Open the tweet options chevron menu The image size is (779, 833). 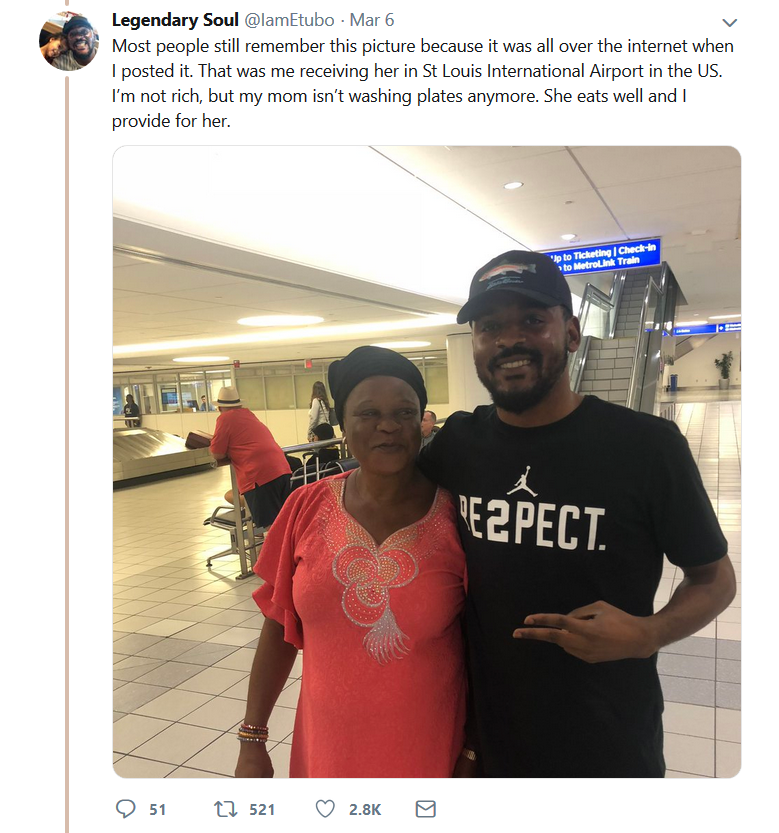pyautogui.click(x=730, y=22)
